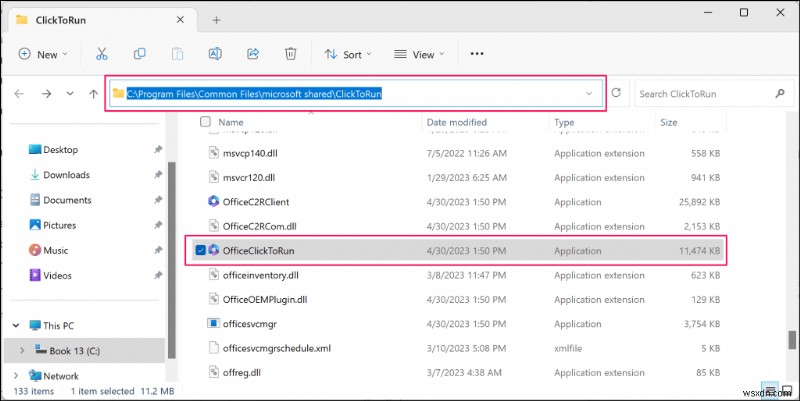The width and height of the screenshot is (800, 401).
Task: Expand the Book 13 (C:) drive node
Action: (x=22, y=350)
